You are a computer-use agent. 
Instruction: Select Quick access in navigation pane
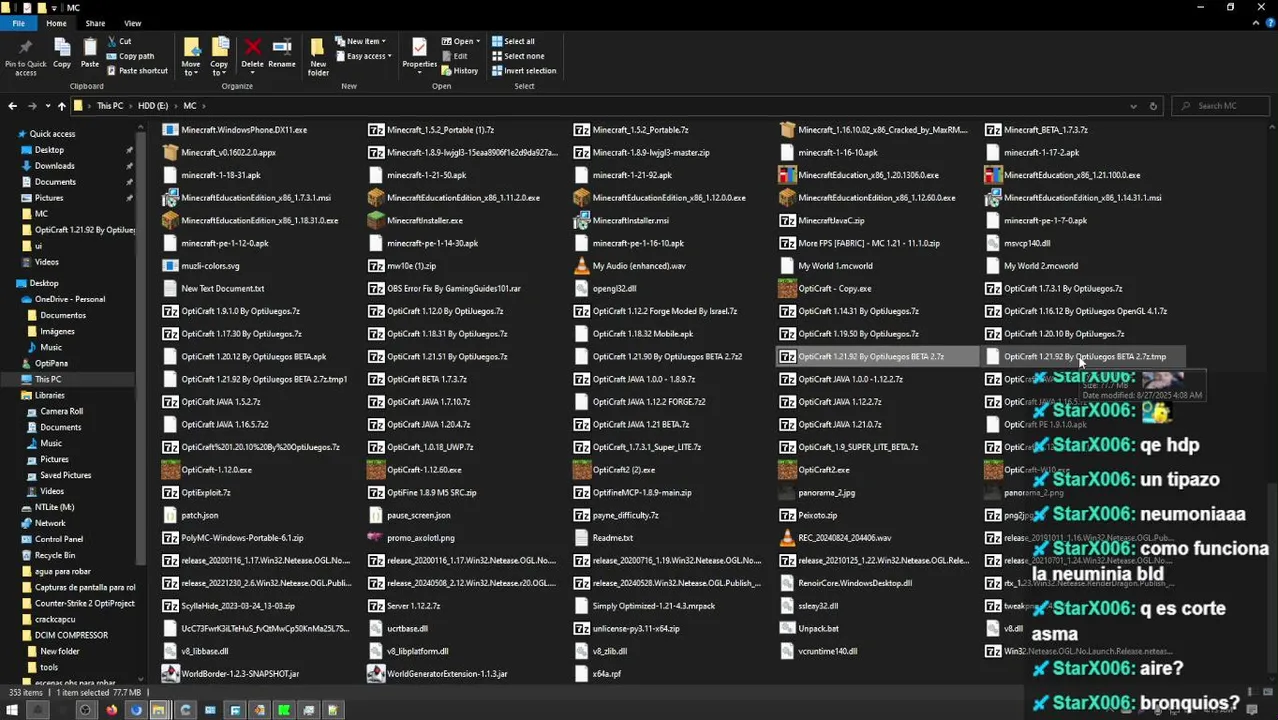pos(52,134)
